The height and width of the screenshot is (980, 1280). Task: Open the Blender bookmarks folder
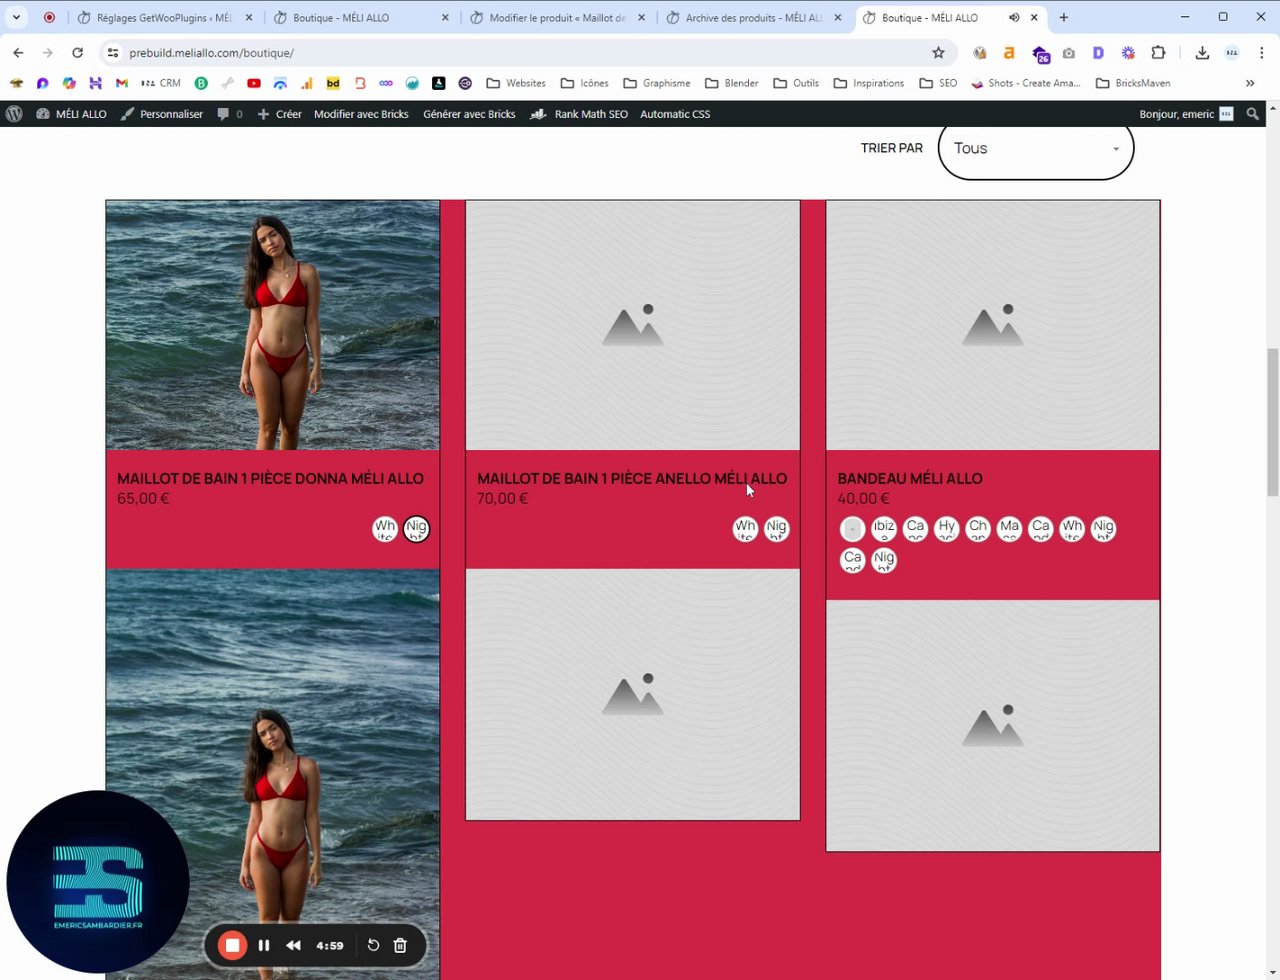point(732,83)
